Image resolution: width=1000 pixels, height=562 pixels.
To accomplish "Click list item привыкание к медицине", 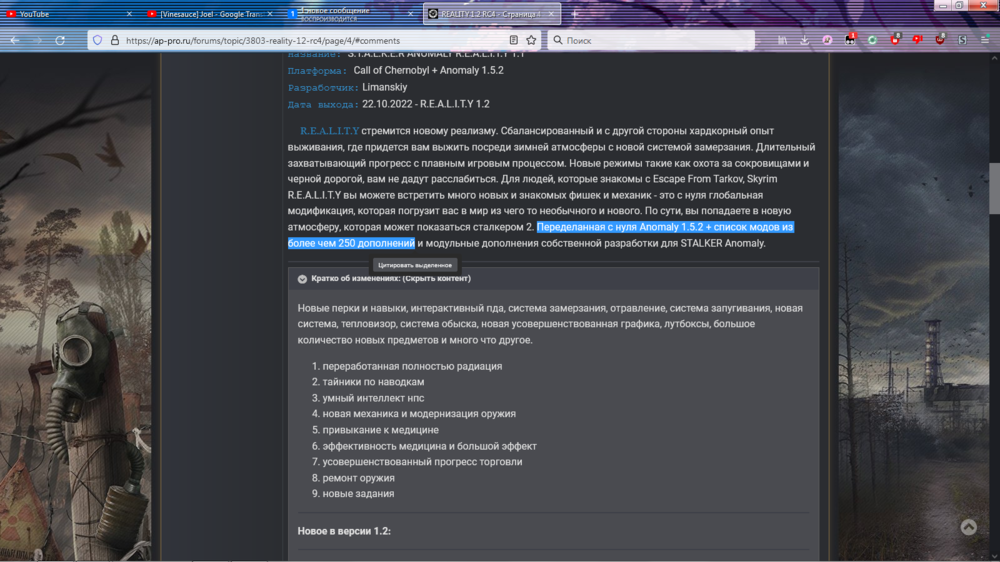I will [380, 430].
